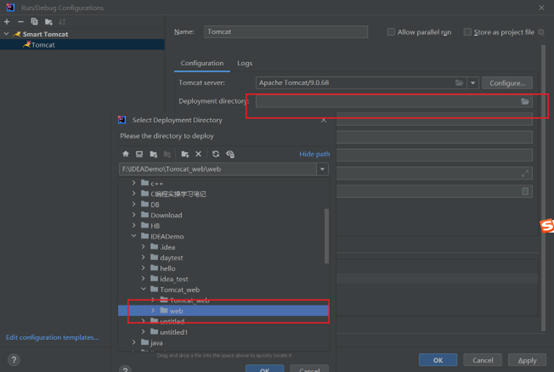Image resolution: width=554 pixels, height=372 pixels.
Task: Enable Allow parallel run
Action: (x=391, y=32)
